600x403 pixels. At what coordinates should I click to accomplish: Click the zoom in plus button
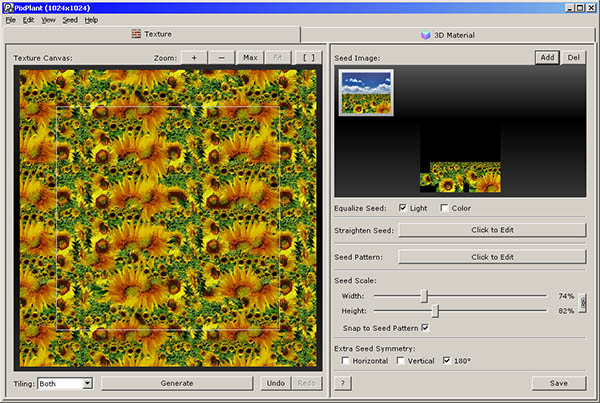[x=194, y=57]
